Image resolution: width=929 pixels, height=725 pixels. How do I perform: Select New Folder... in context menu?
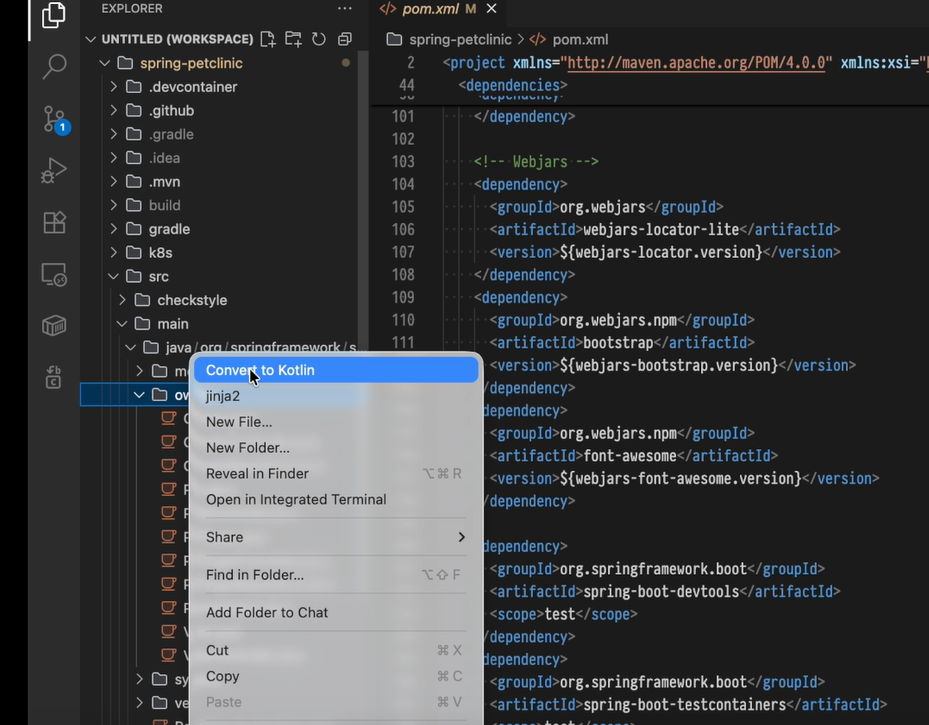336,448
